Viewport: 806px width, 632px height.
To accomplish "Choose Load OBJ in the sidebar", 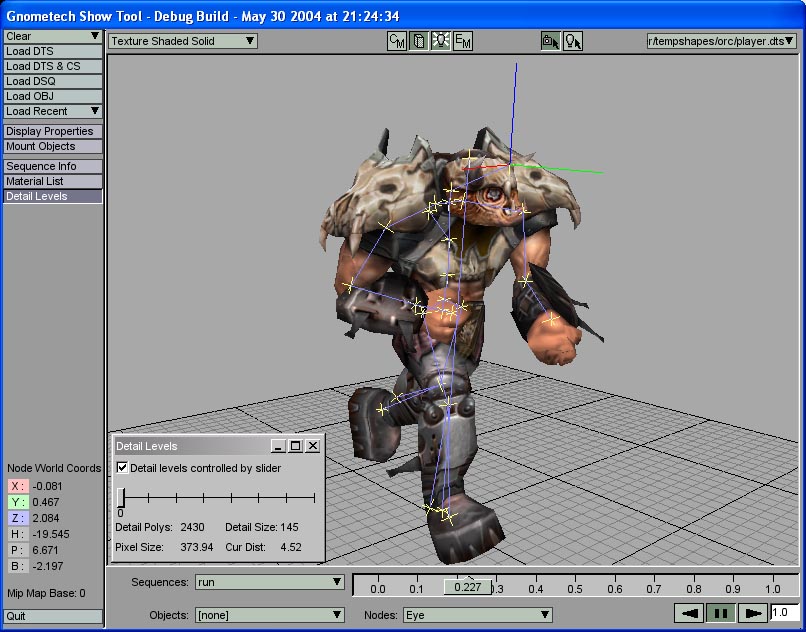I will [x=52, y=96].
